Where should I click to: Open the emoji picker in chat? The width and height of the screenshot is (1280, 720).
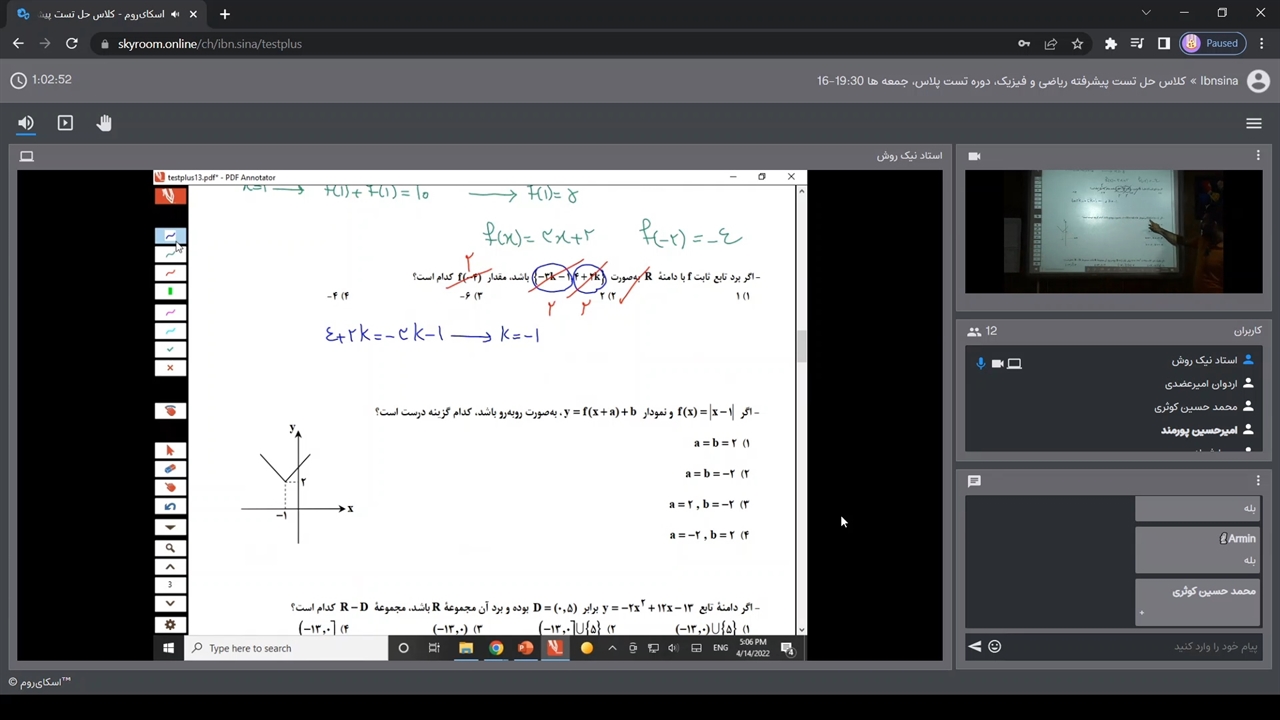994,646
